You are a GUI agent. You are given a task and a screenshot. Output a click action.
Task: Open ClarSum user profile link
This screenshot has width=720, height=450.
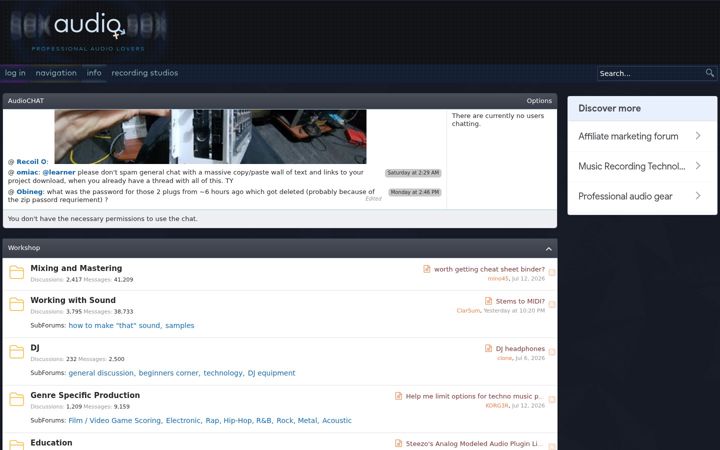[468, 311]
